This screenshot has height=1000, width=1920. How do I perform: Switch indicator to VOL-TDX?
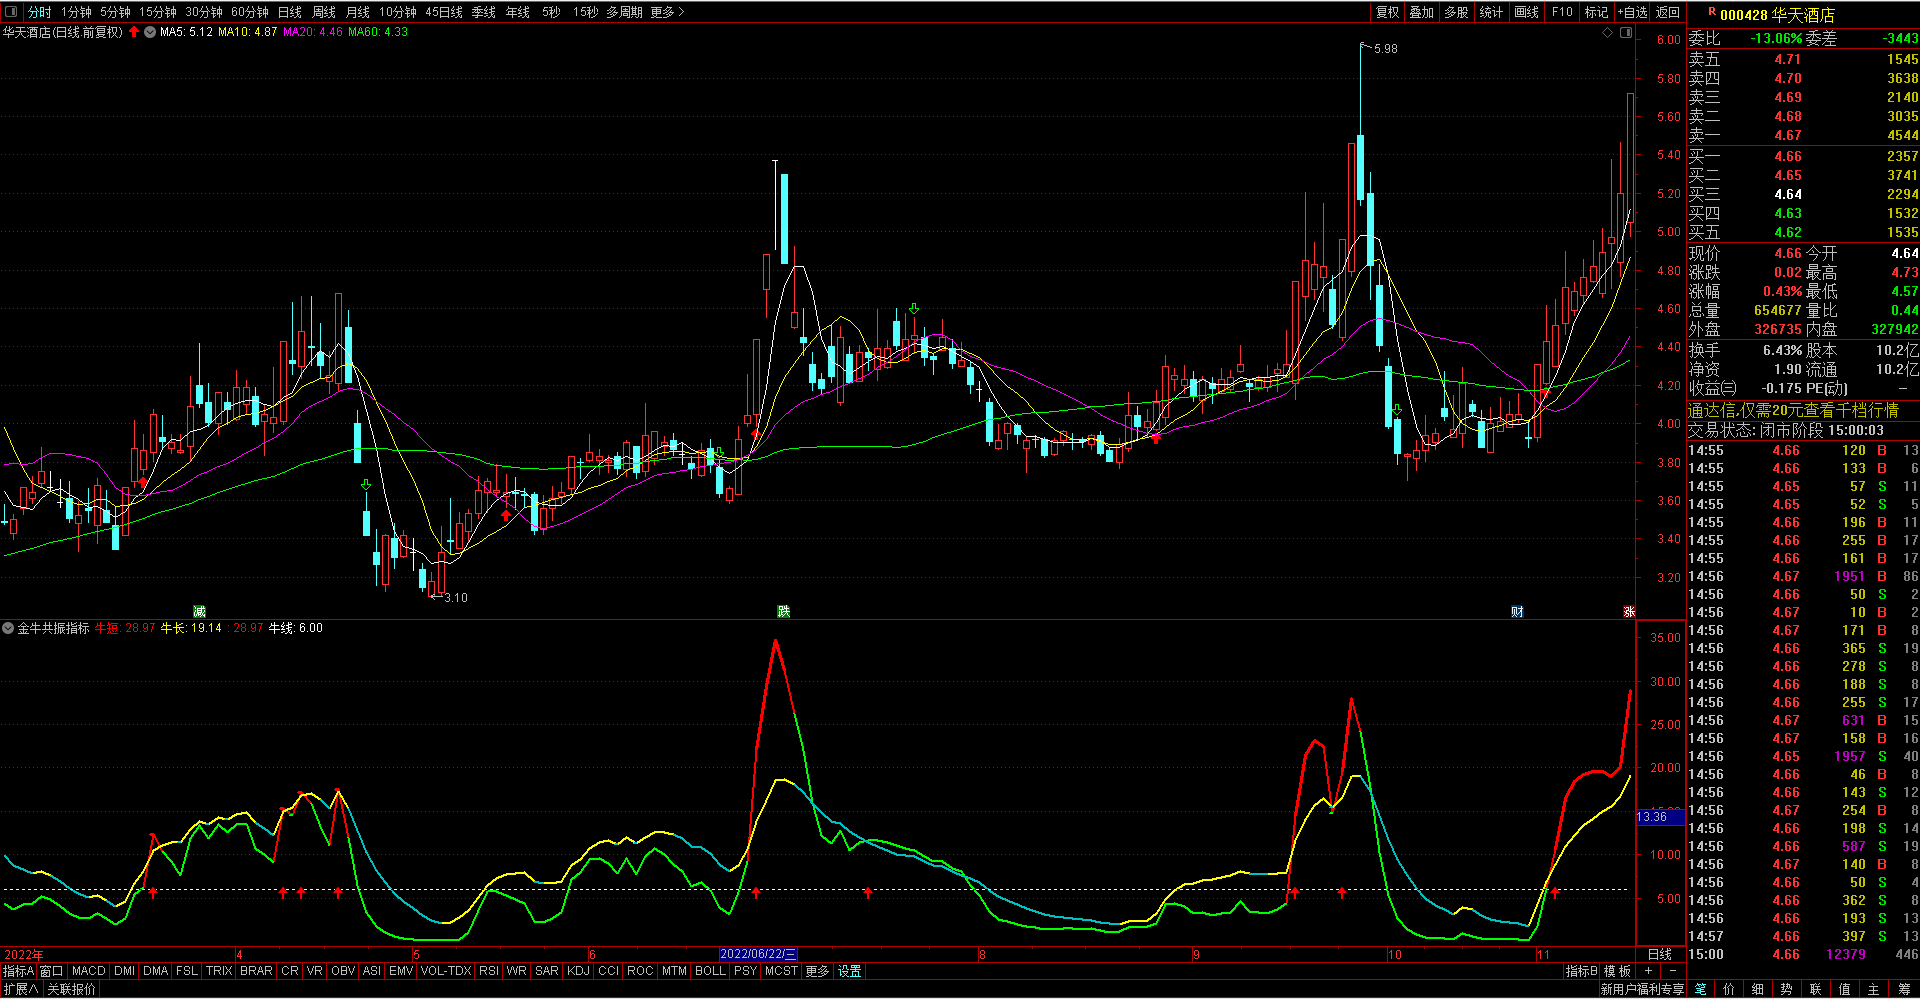446,971
